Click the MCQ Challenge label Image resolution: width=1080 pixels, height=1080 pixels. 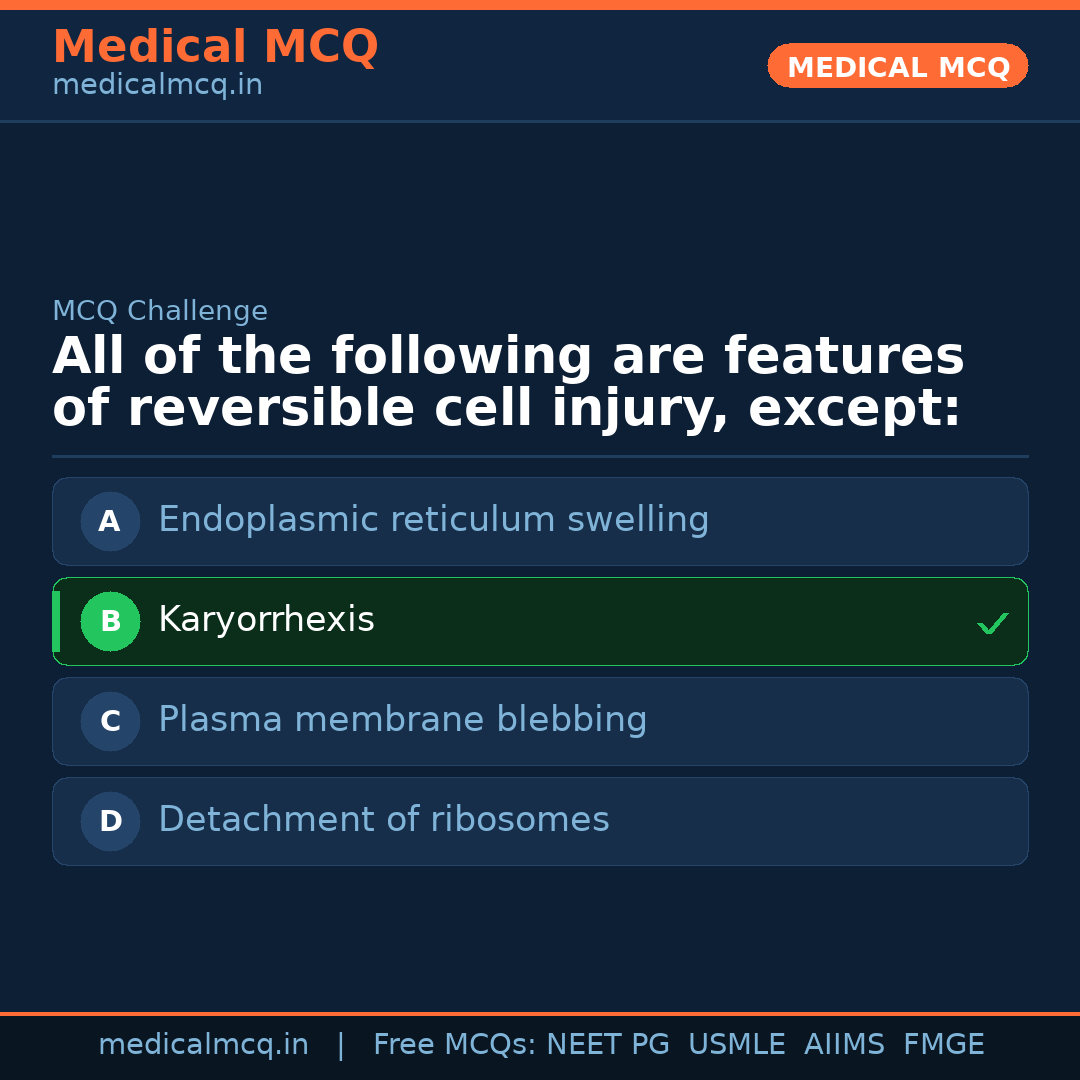tap(160, 311)
